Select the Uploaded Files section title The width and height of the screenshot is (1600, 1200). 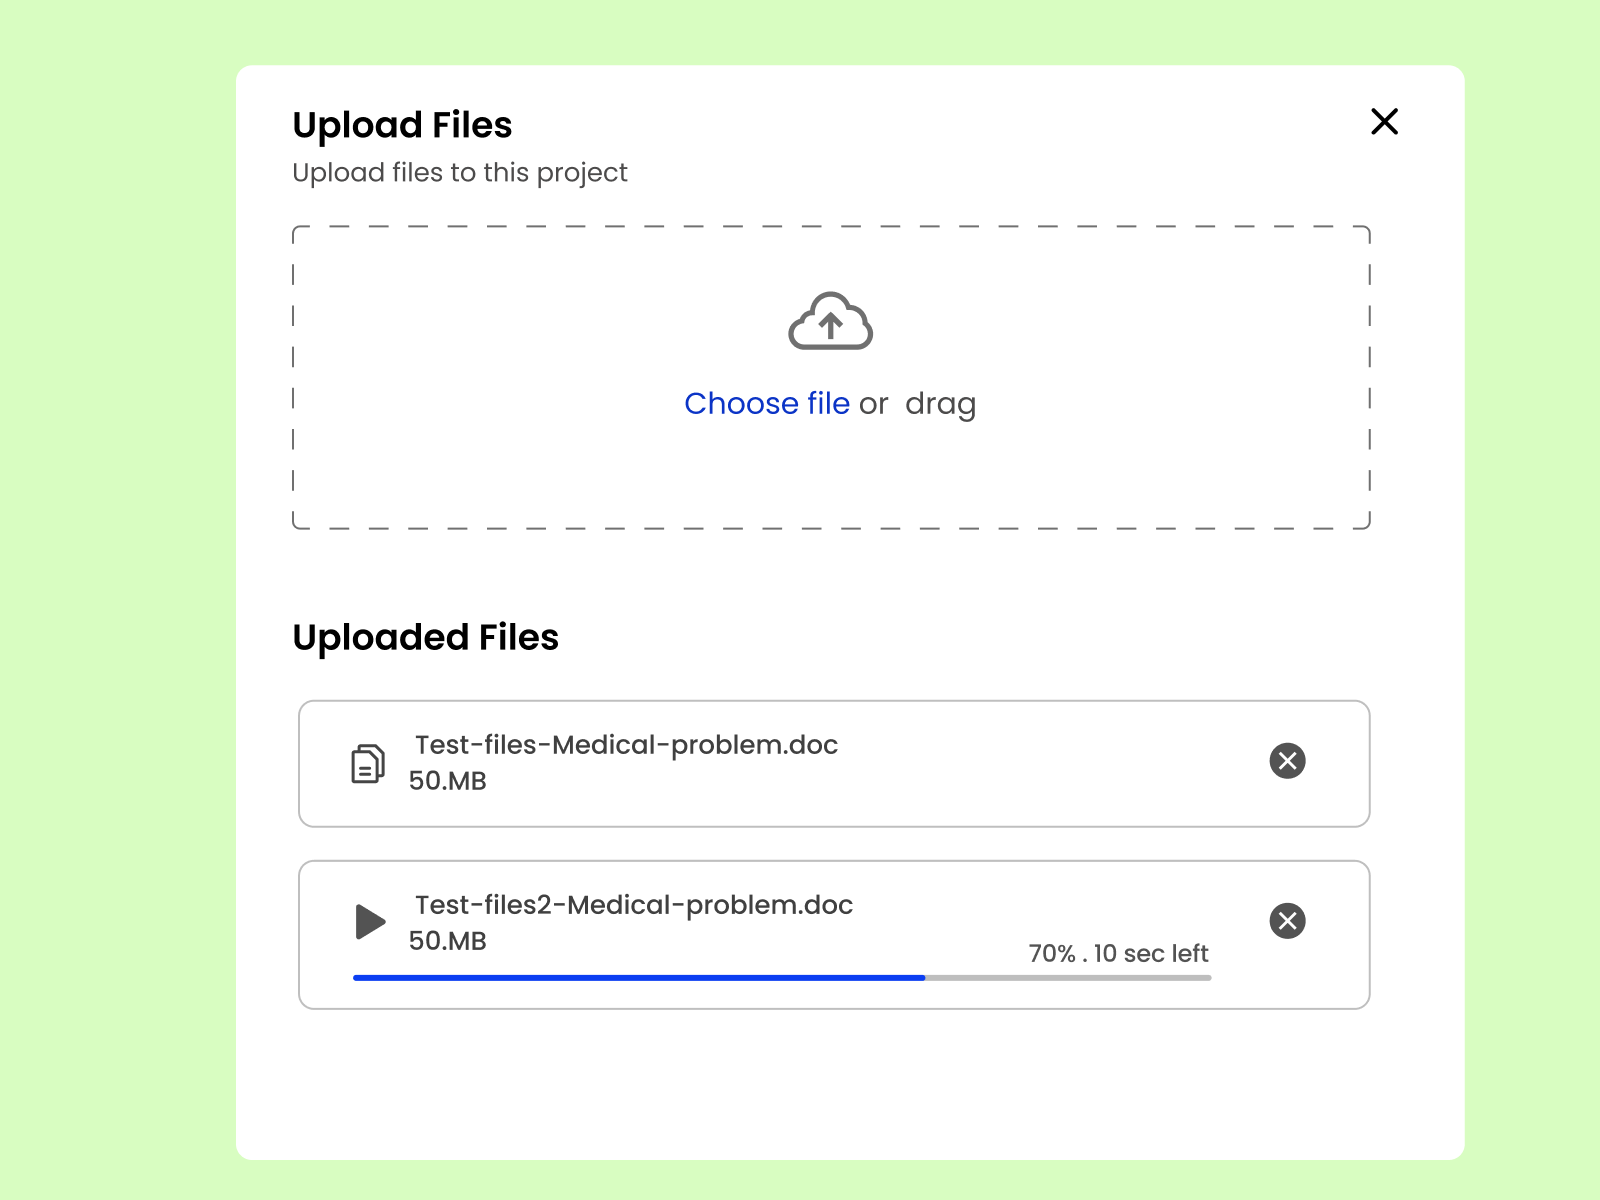click(425, 637)
